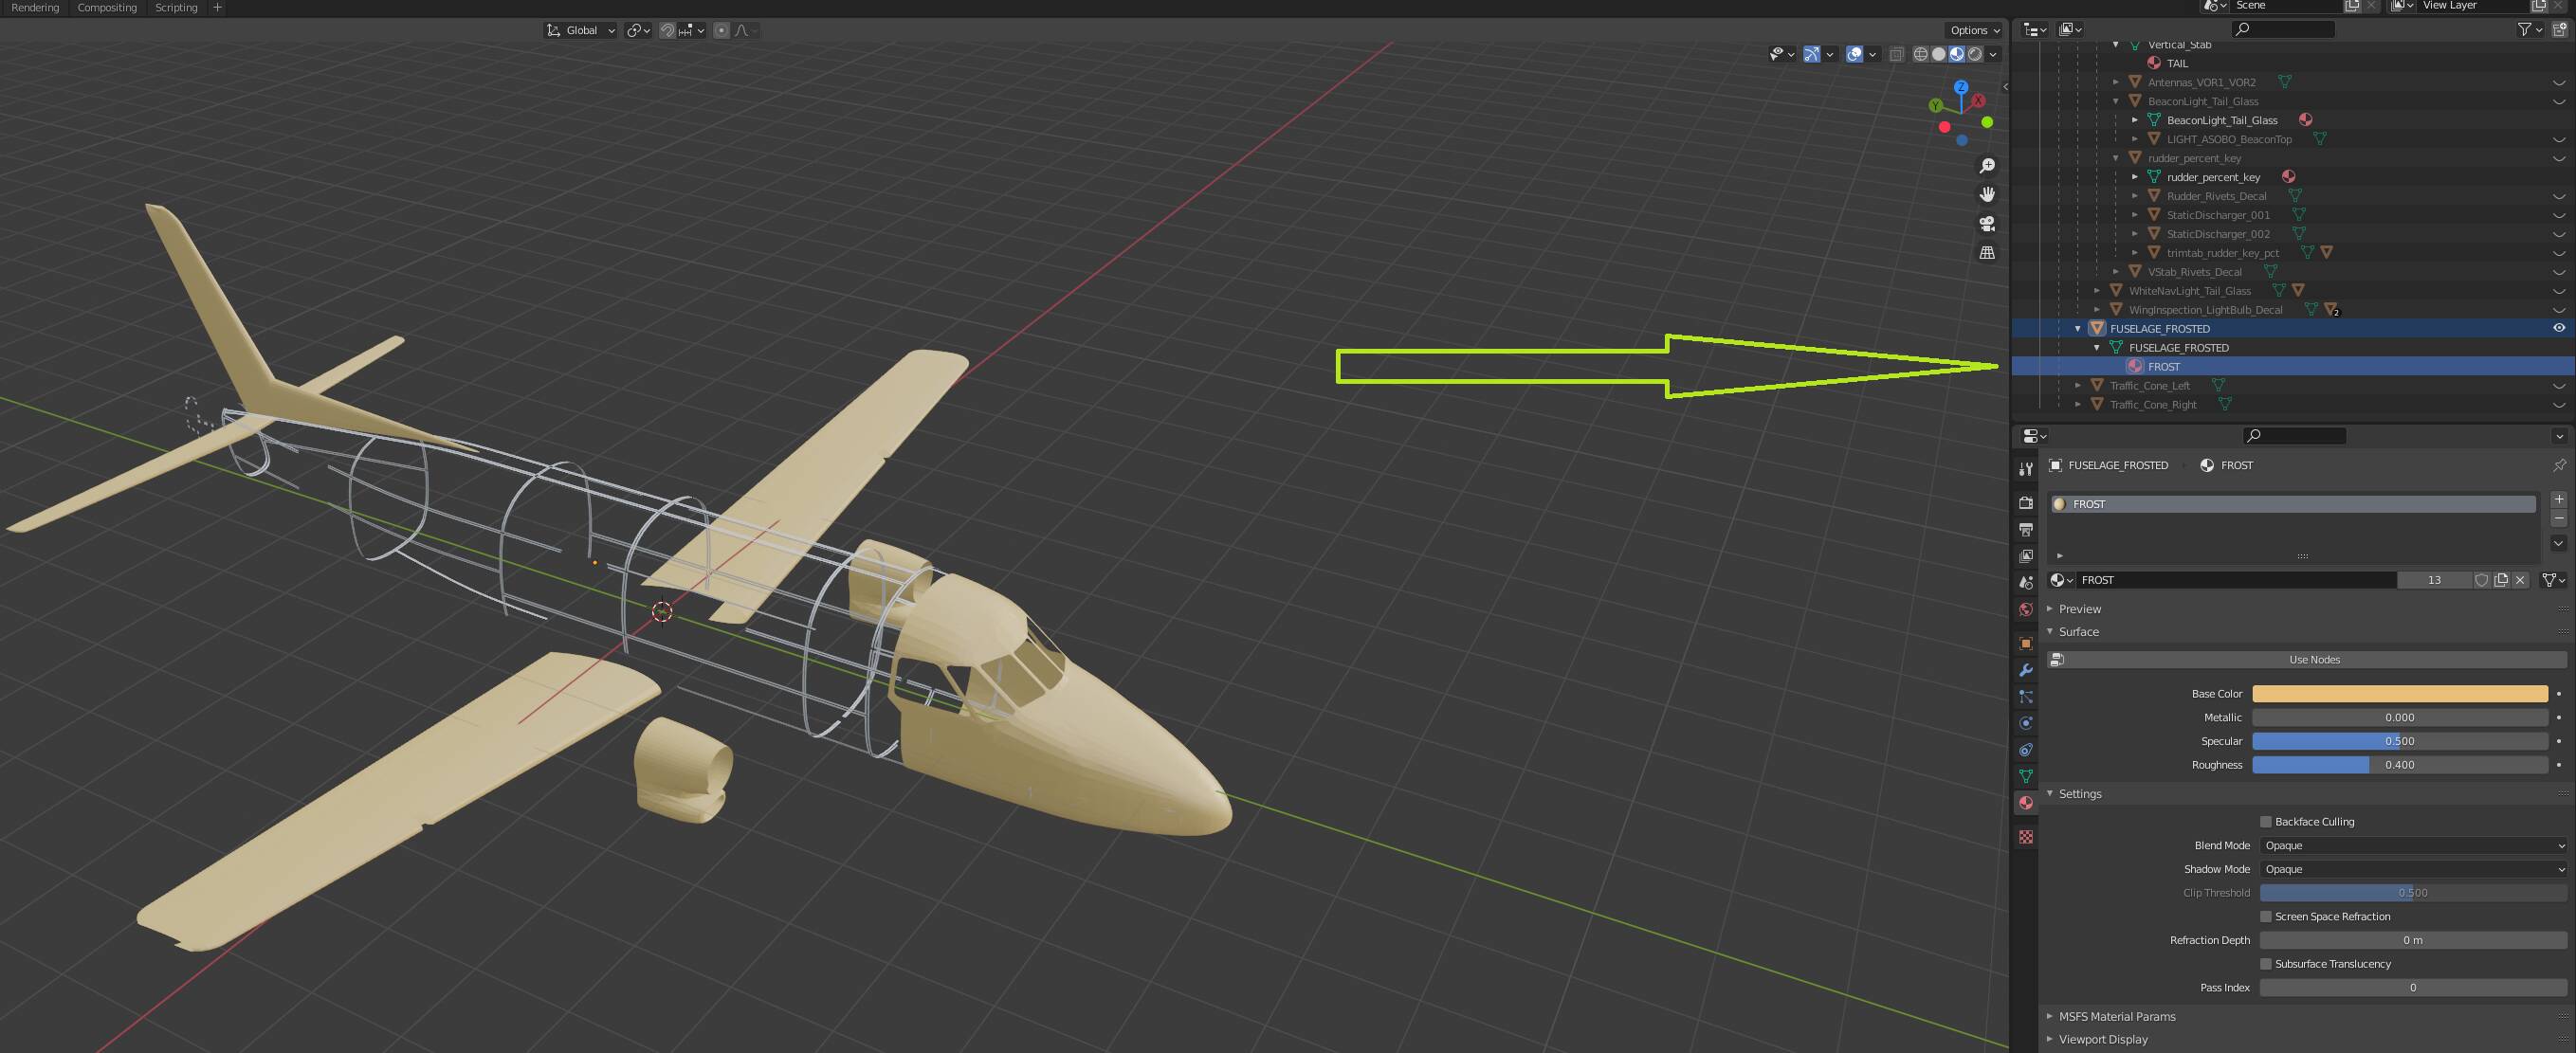Click the Use Nodes button

coord(2313,659)
